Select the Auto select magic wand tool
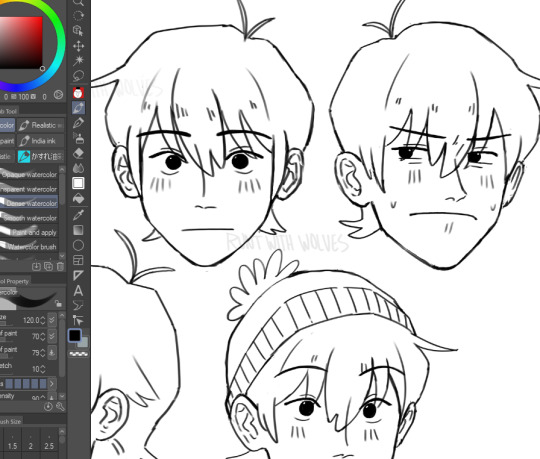The width and height of the screenshot is (540, 459). [x=79, y=61]
